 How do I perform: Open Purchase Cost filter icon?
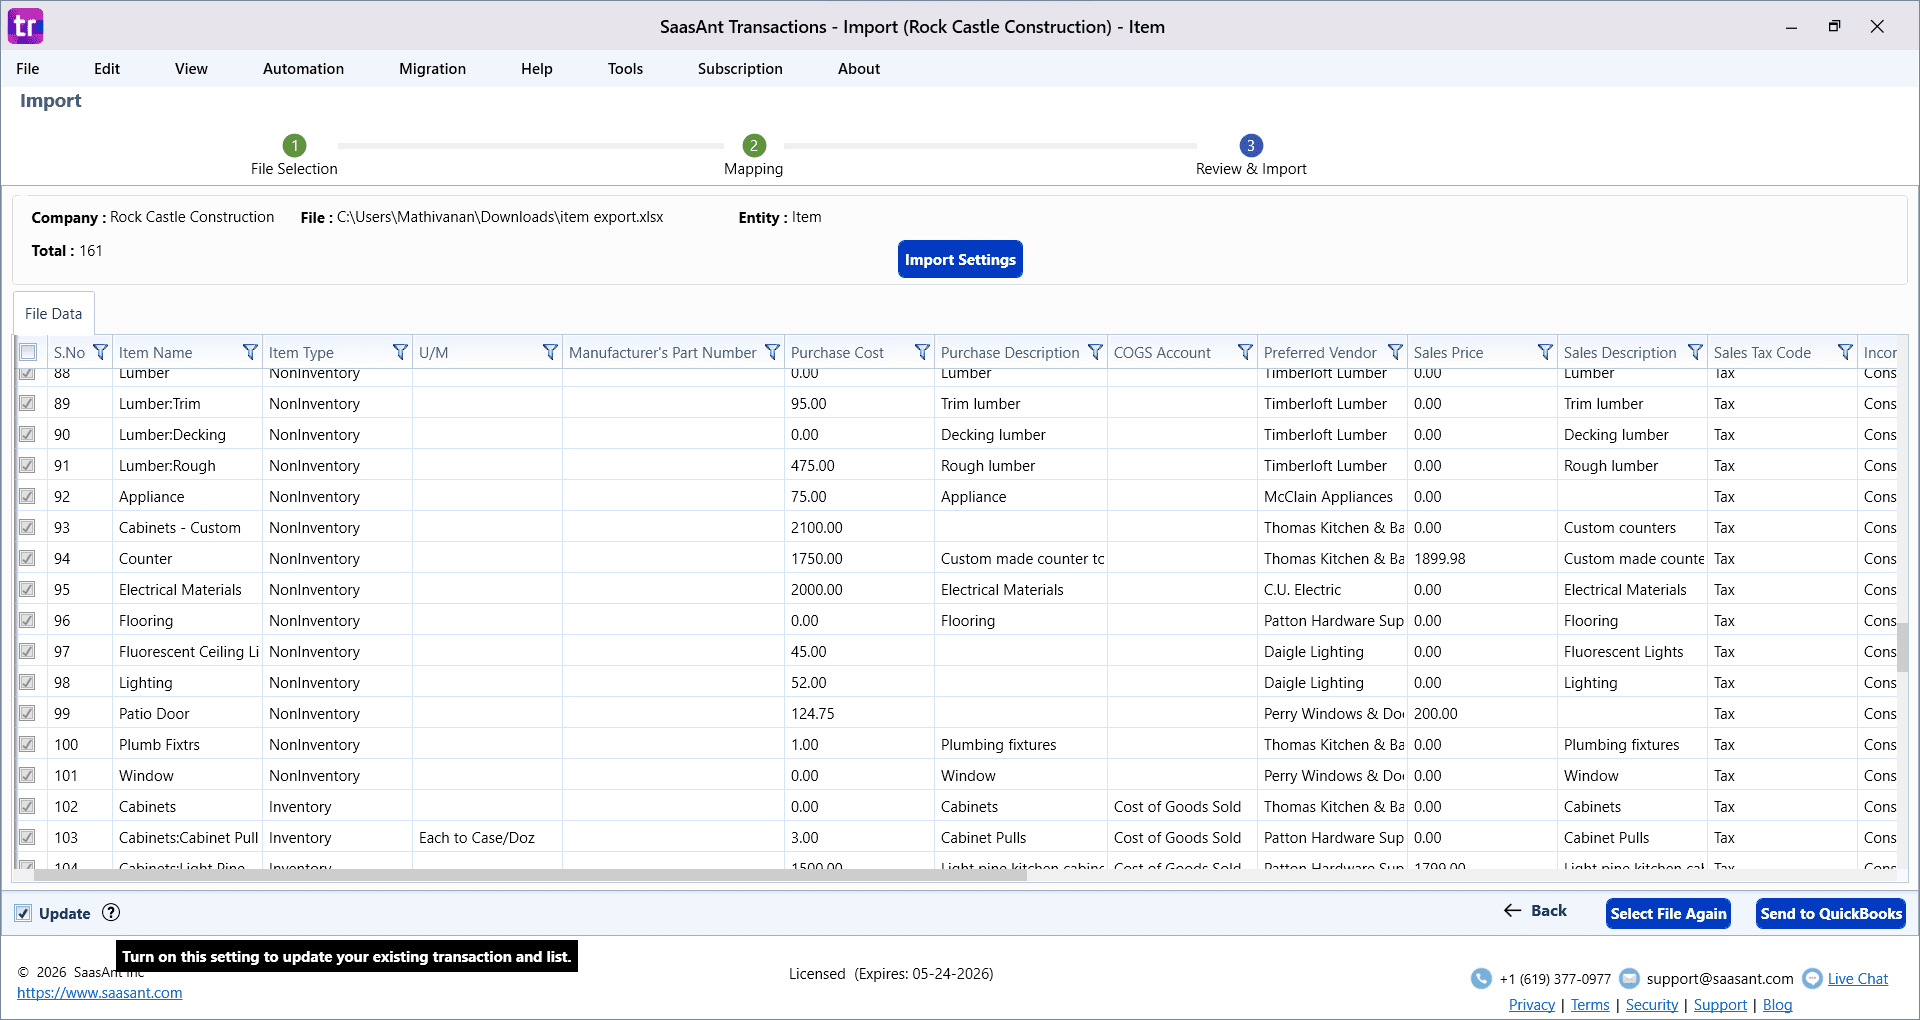(922, 352)
